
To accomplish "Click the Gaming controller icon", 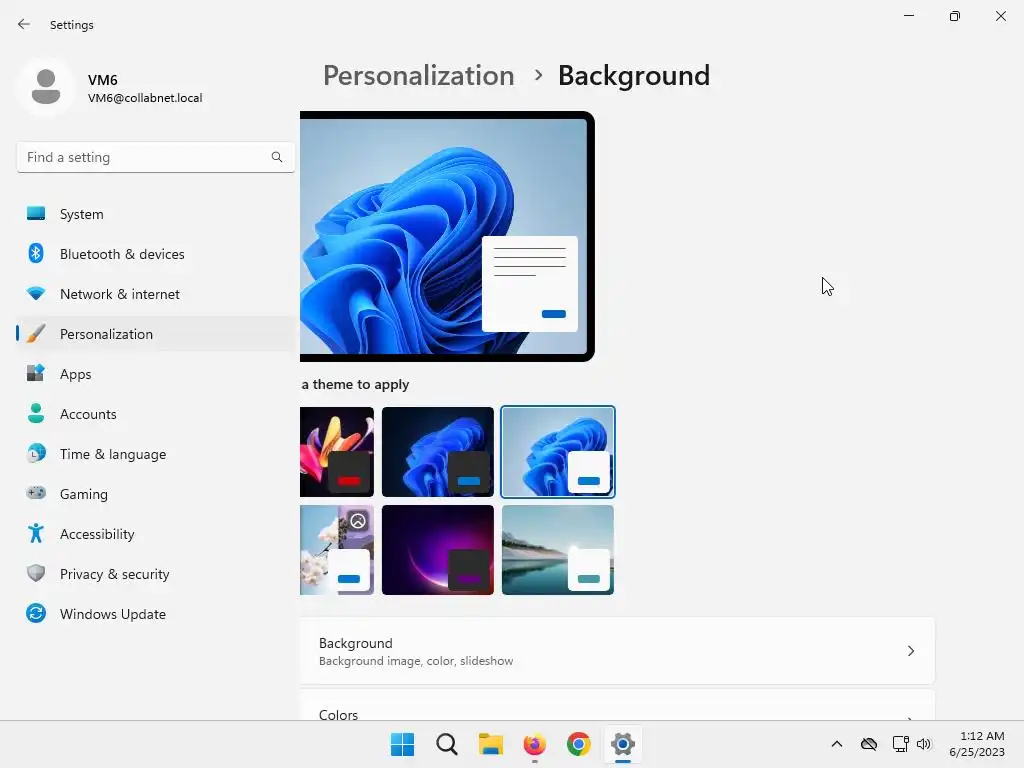I will (x=36, y=493).
